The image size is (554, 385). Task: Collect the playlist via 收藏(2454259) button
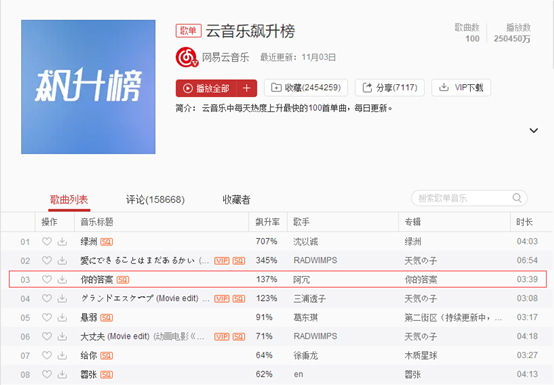click(306, 88)
